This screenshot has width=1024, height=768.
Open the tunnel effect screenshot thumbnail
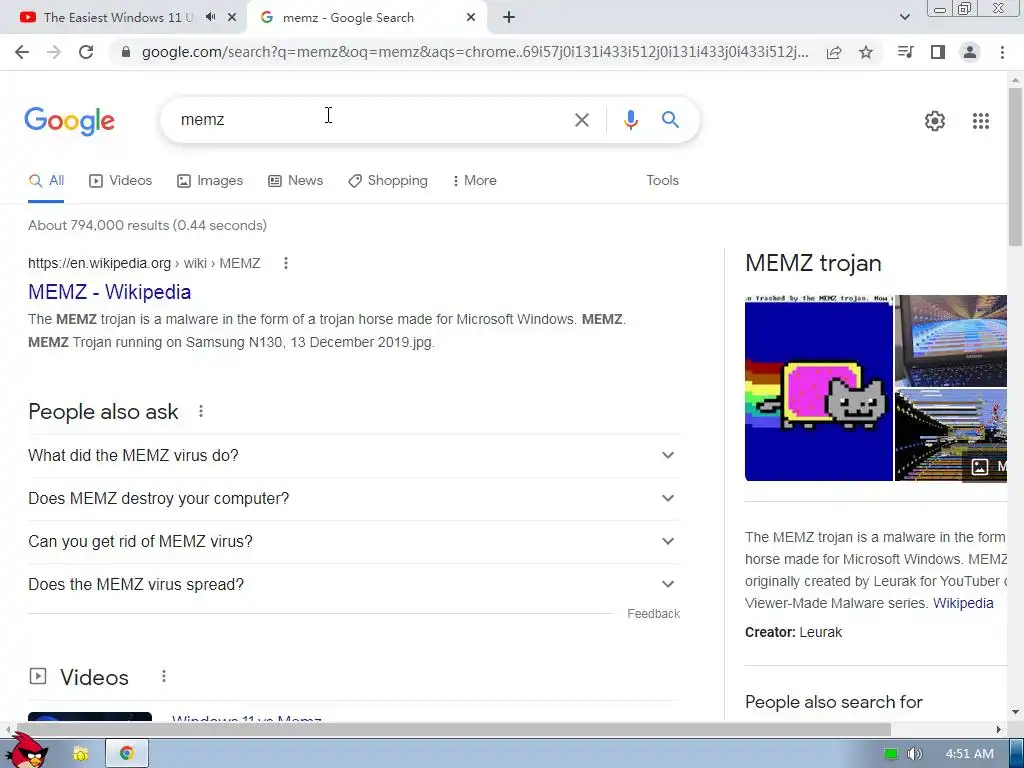click(x=951, y=435)
